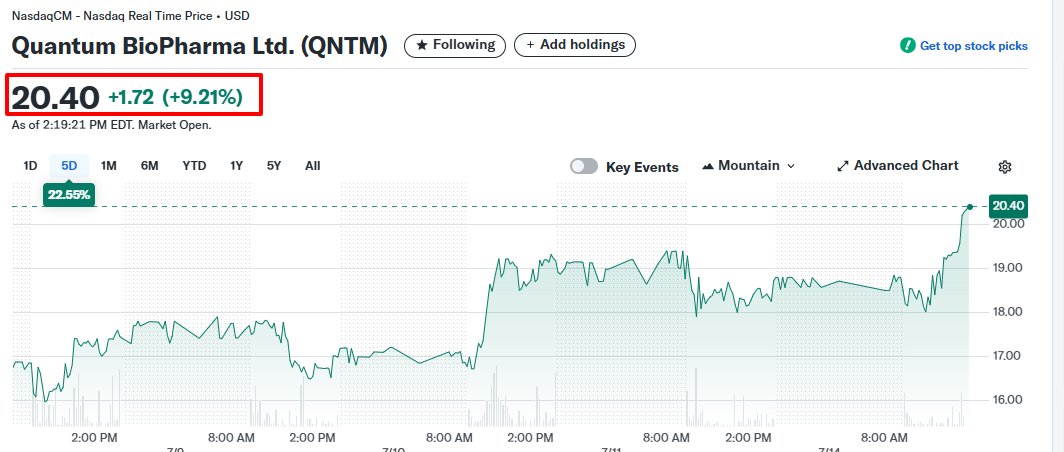Toggle the Key Events switch

coord(584,166)
